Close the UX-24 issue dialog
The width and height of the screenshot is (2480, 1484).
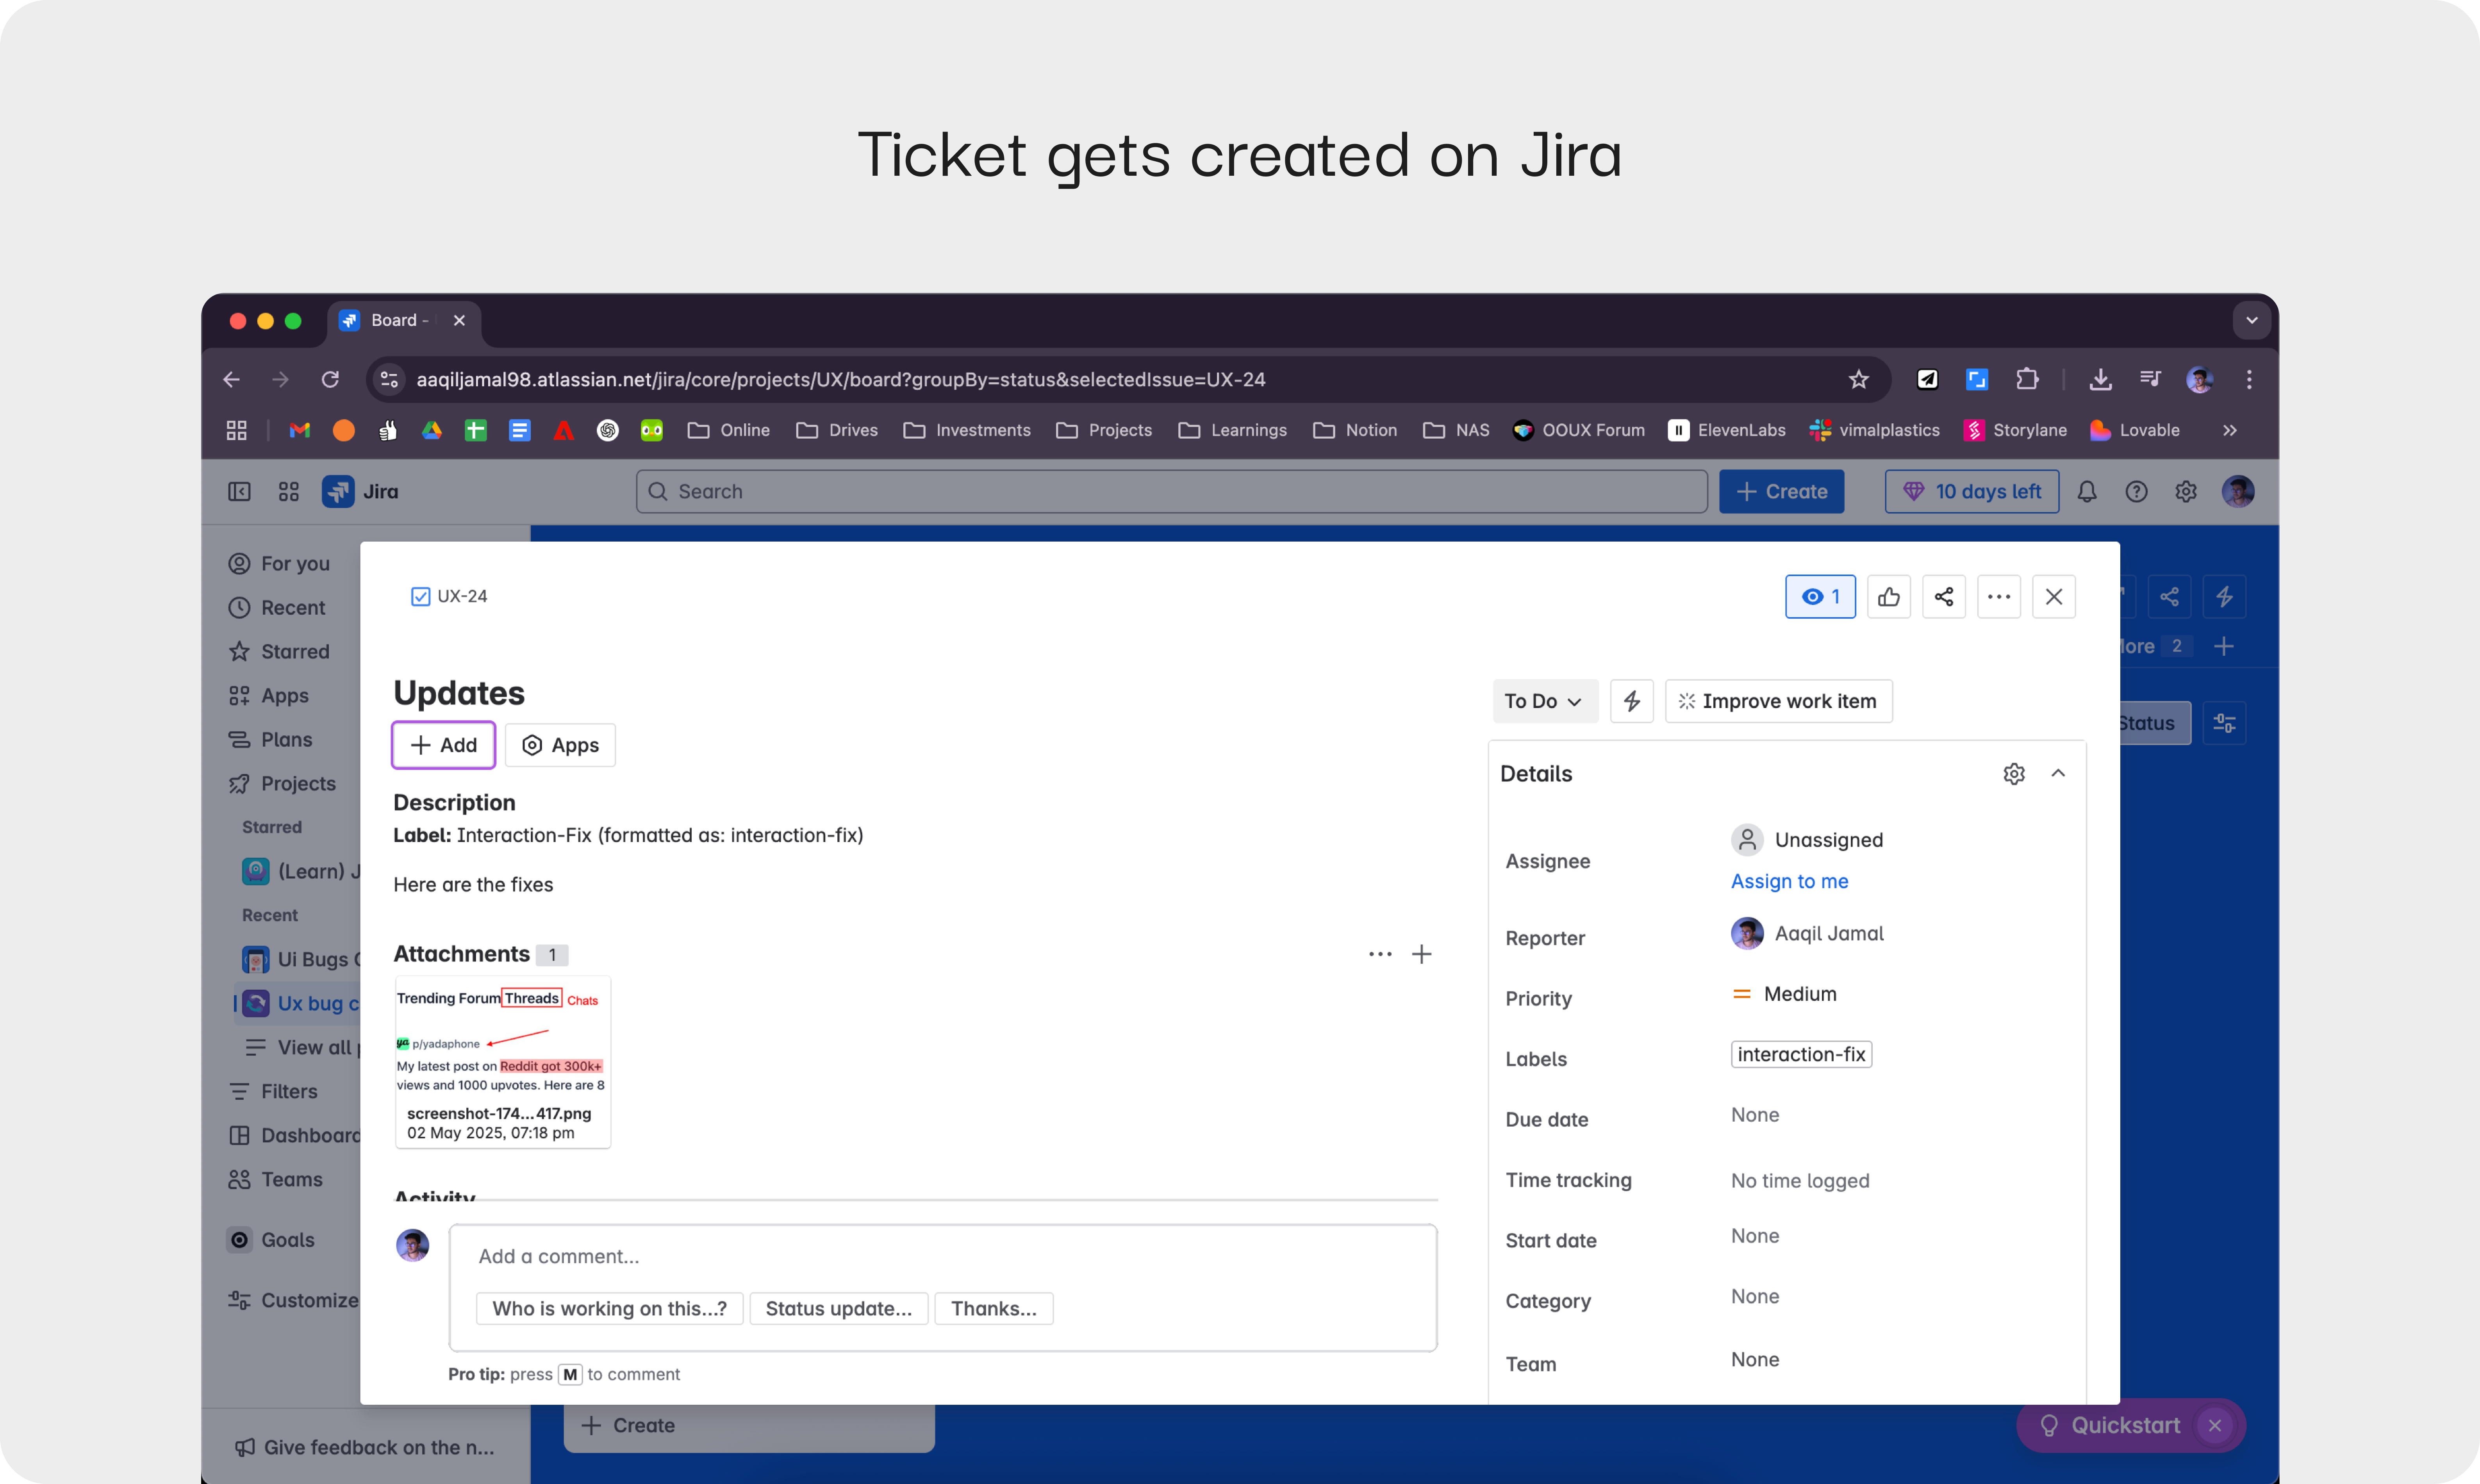[x=2054, y=597]
